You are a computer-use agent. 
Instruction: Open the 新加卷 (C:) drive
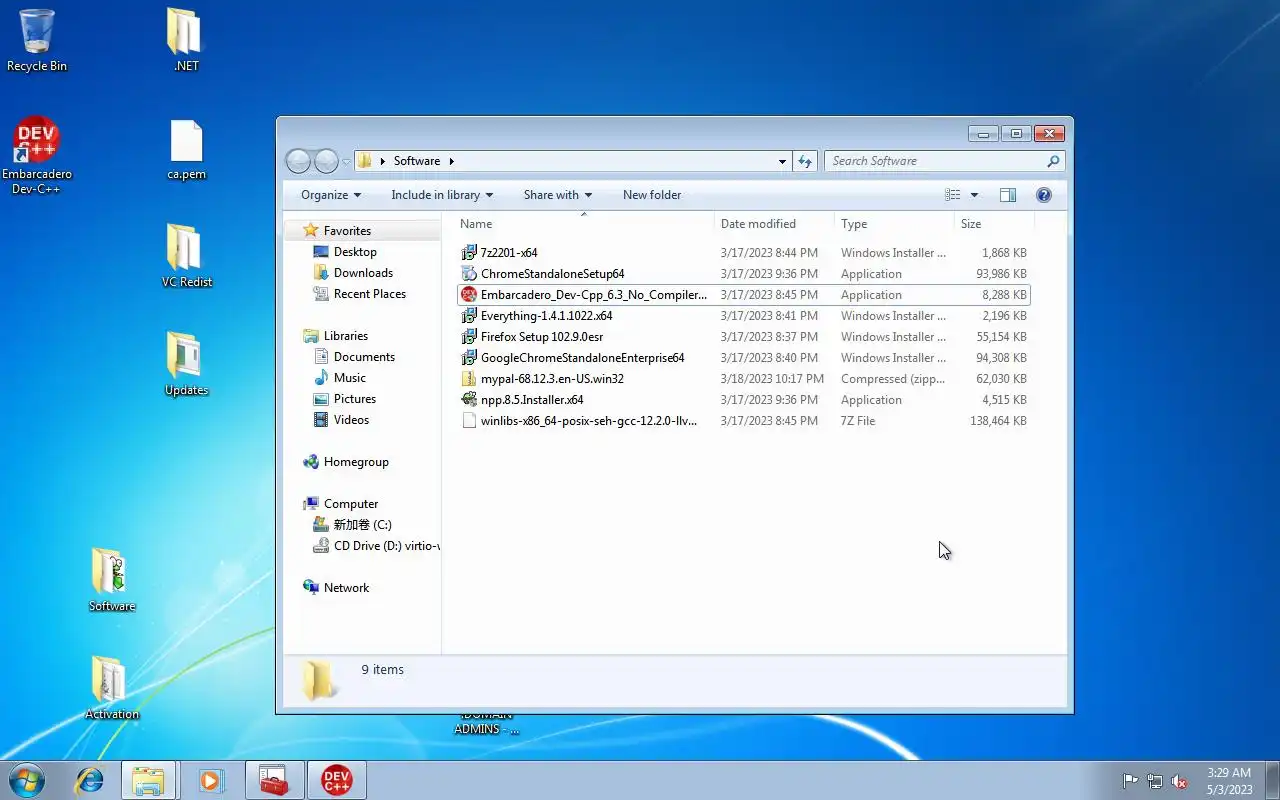(362, 525)
